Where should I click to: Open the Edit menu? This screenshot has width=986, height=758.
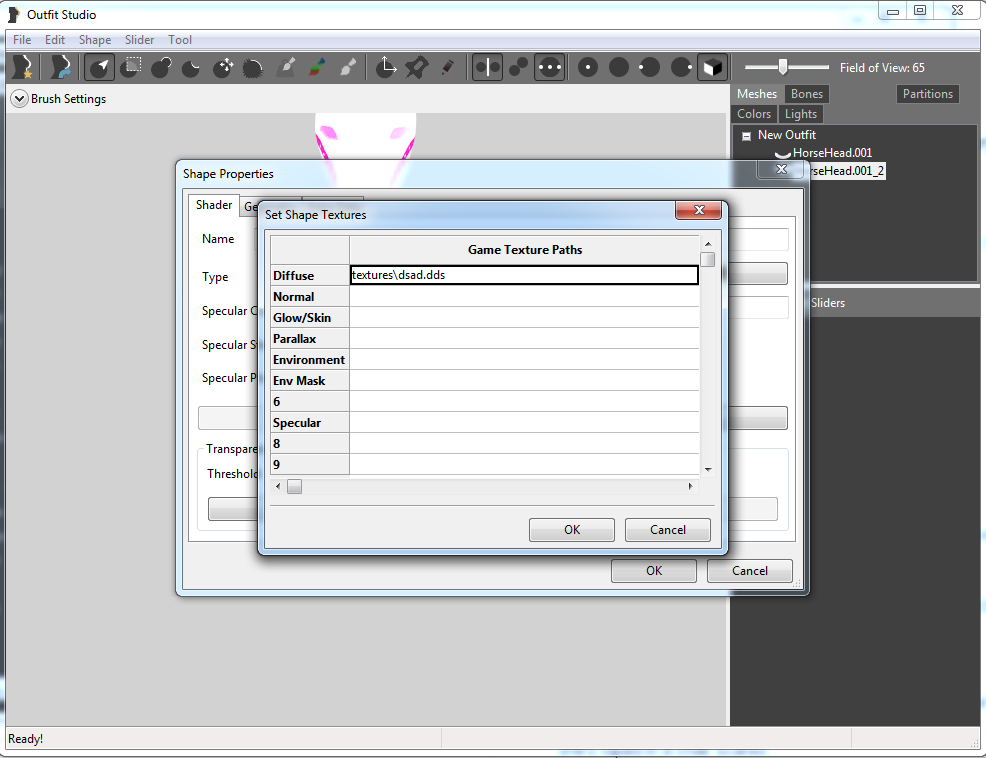(x=55, y=40)
